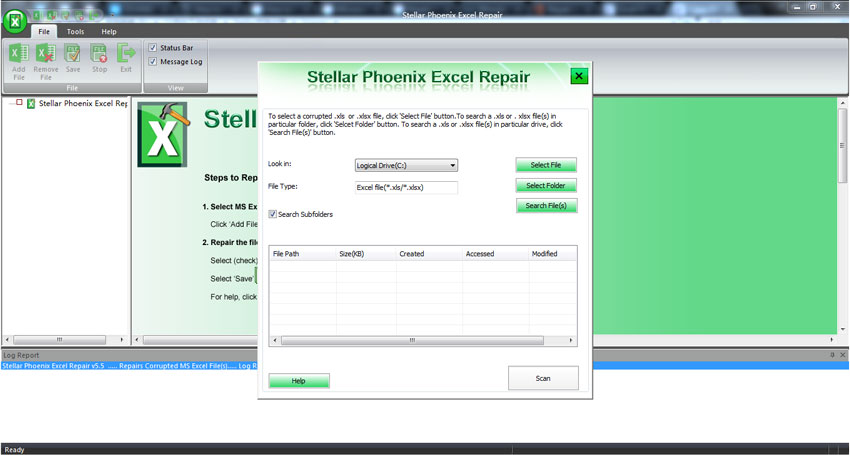Uncheck Search Subfolders
The height and width of the screenshot is (455, 850).
point(273,214)
